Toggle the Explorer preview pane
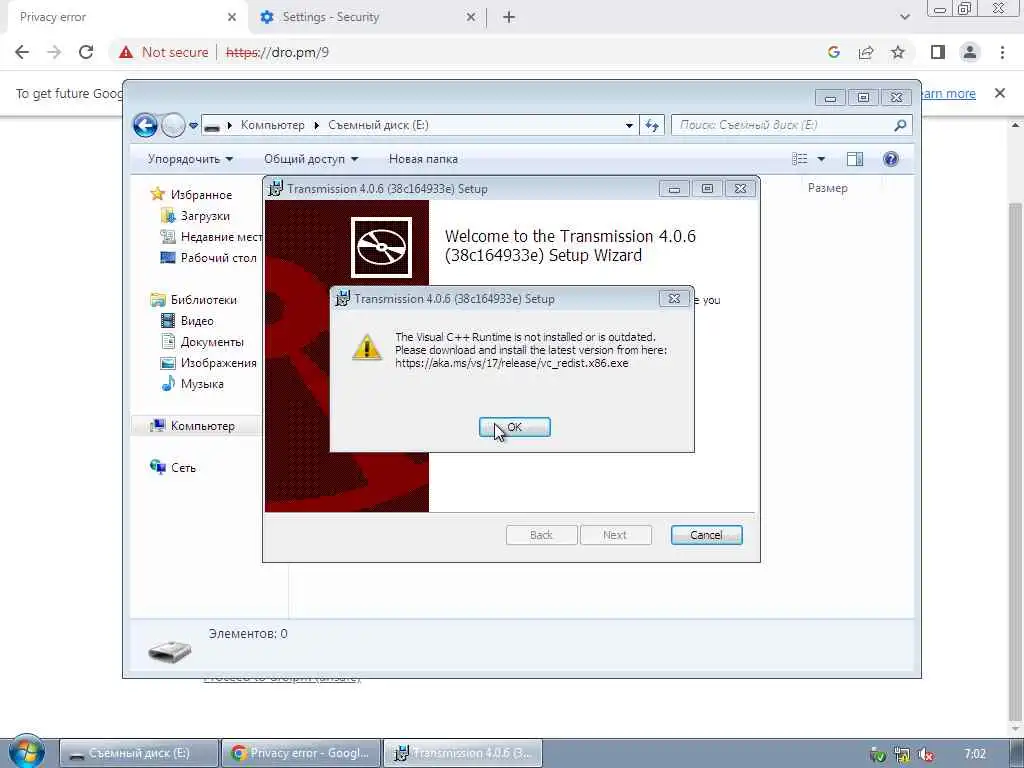1024x768 pixels. (854, 159)
